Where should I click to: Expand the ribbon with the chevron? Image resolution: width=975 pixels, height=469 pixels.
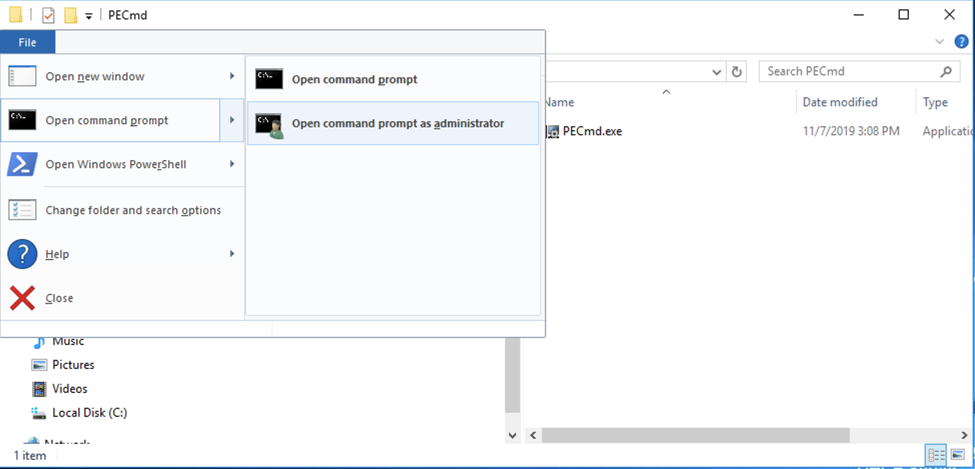click(x=939, y=42)
